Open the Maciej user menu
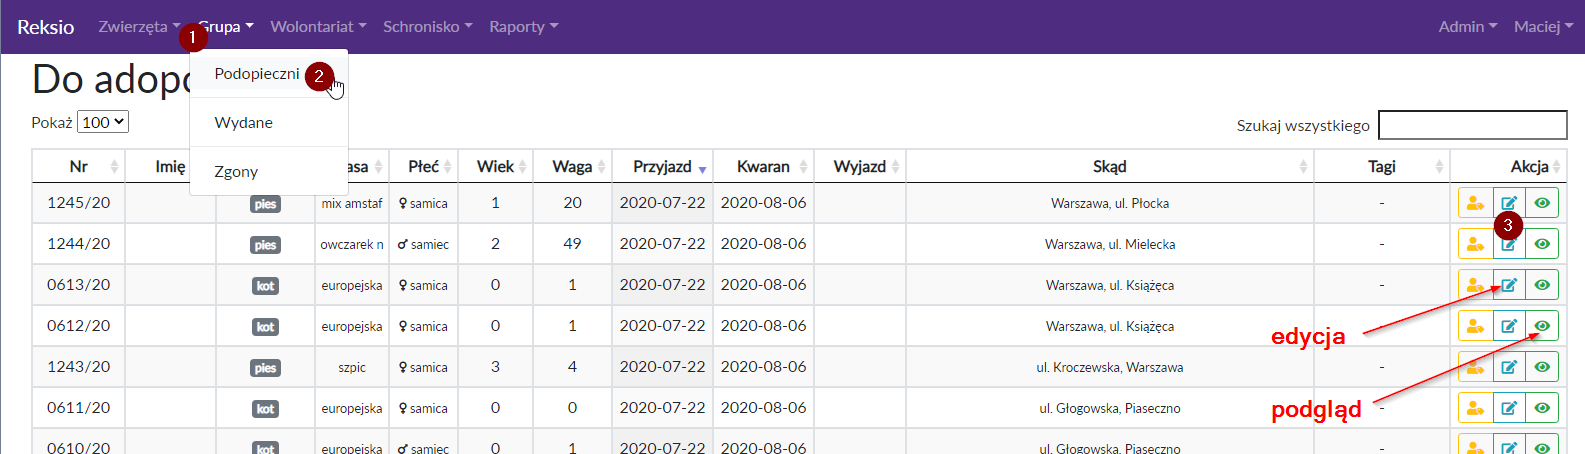 tap(1543, 27)
